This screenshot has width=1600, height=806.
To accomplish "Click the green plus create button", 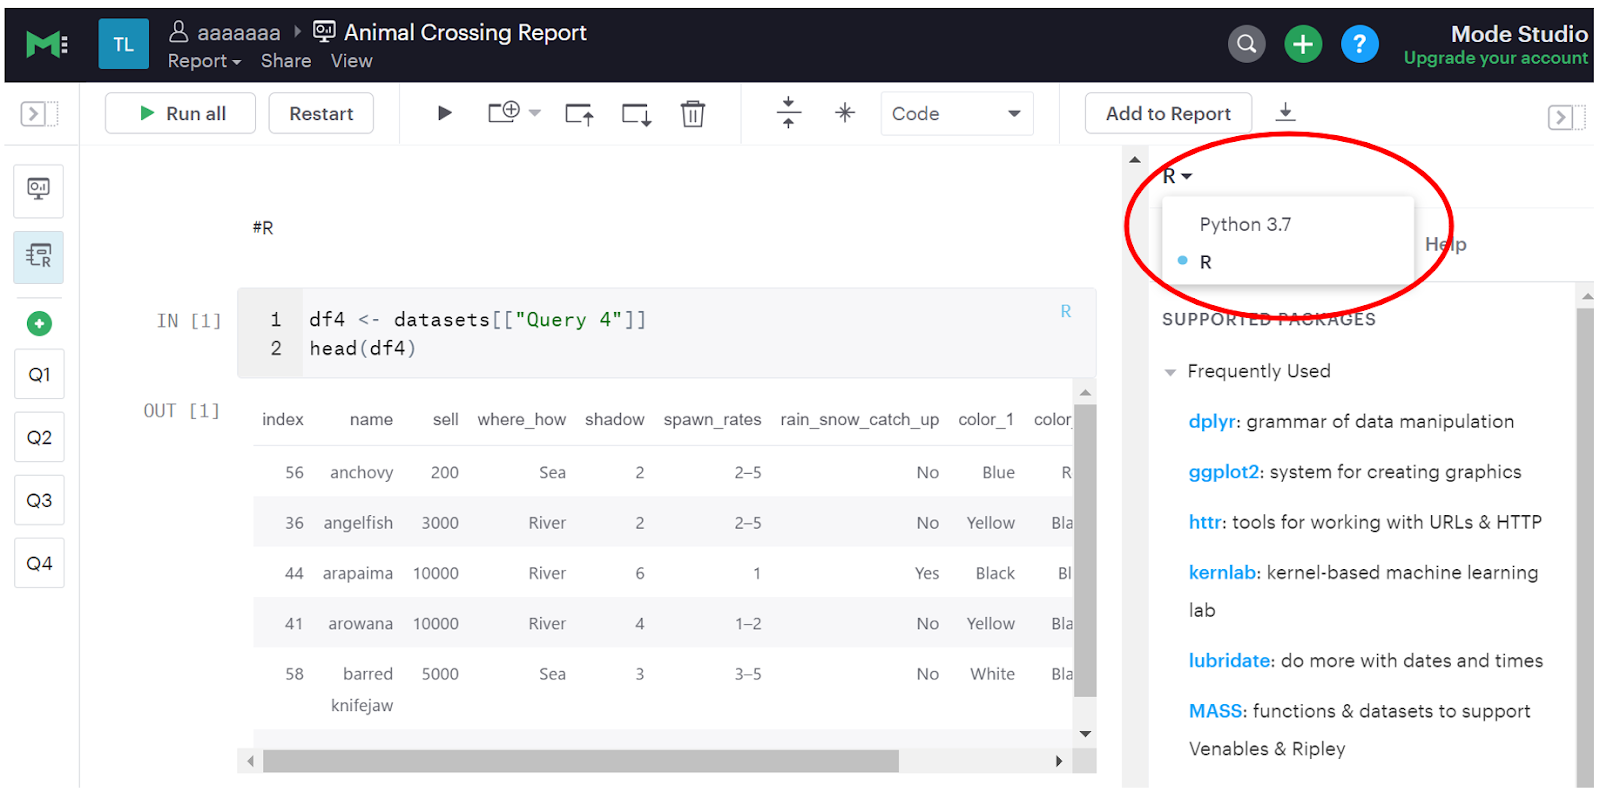I will (x=1303, y=44).
